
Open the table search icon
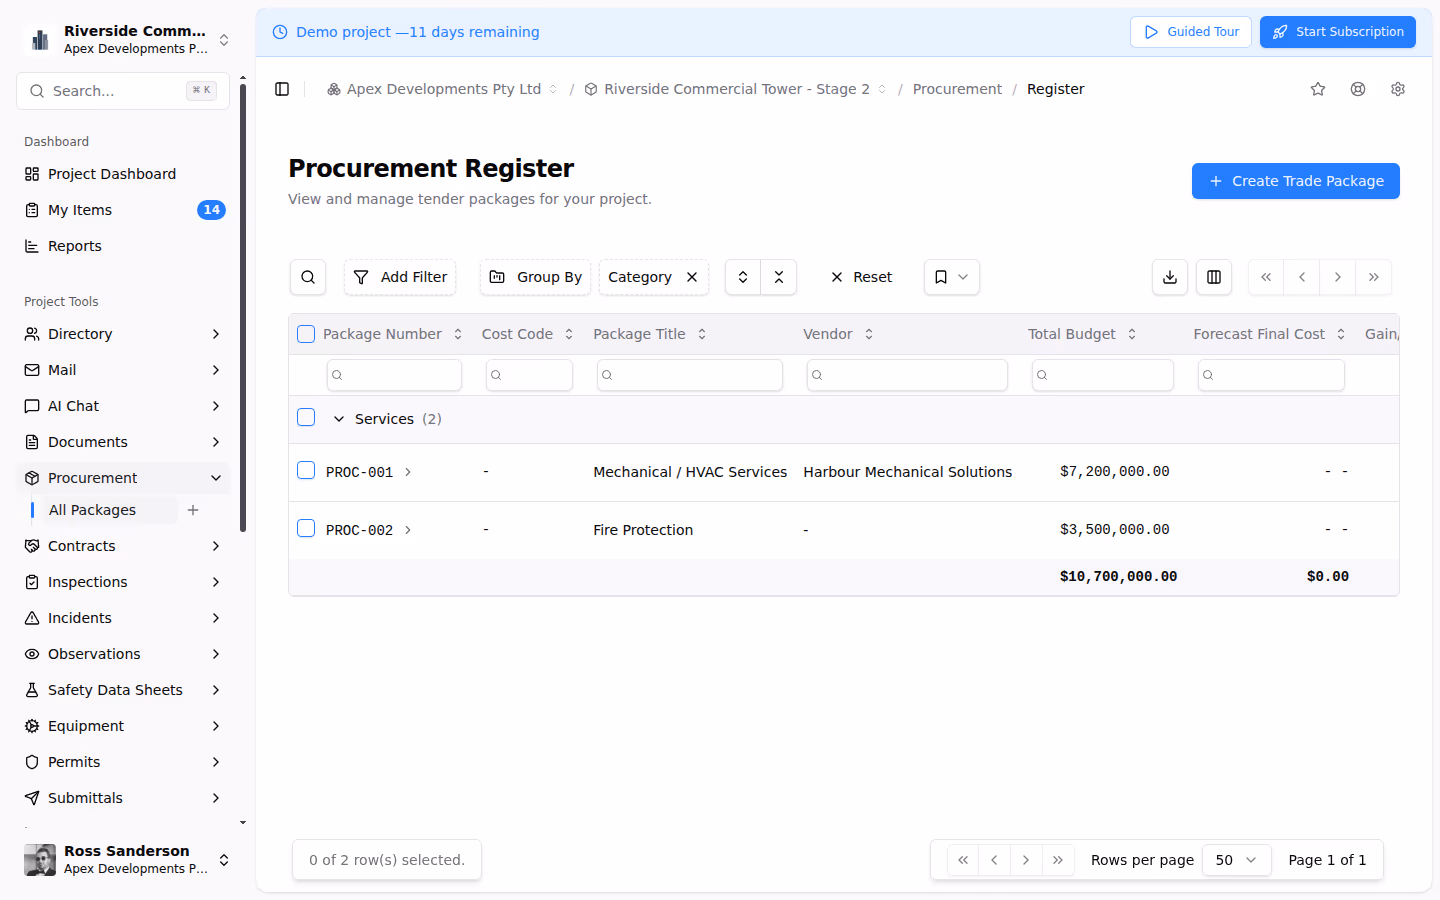(307, 277)
